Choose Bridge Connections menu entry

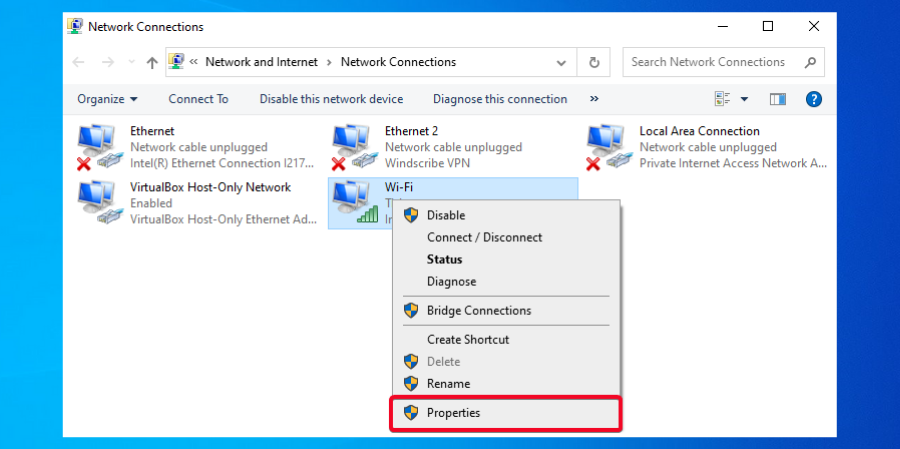(x=505, y=311)
